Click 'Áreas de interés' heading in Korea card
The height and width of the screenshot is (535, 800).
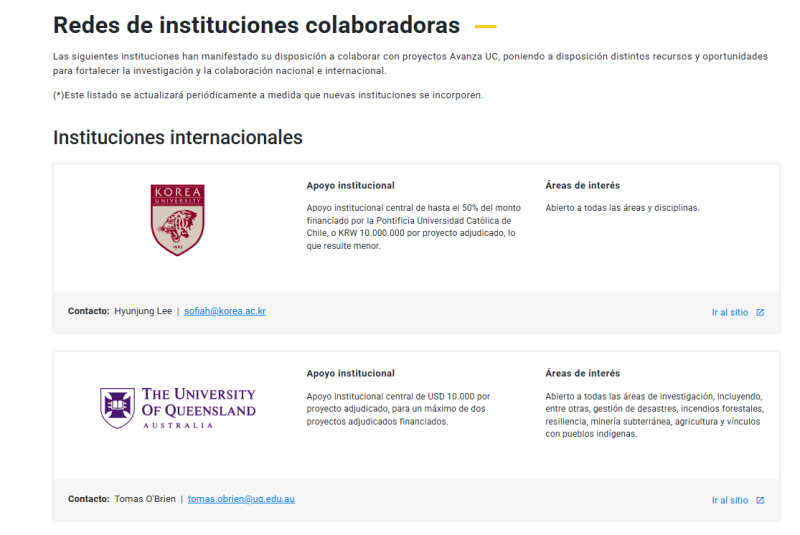pyautogui.click(x=583, y=186)
